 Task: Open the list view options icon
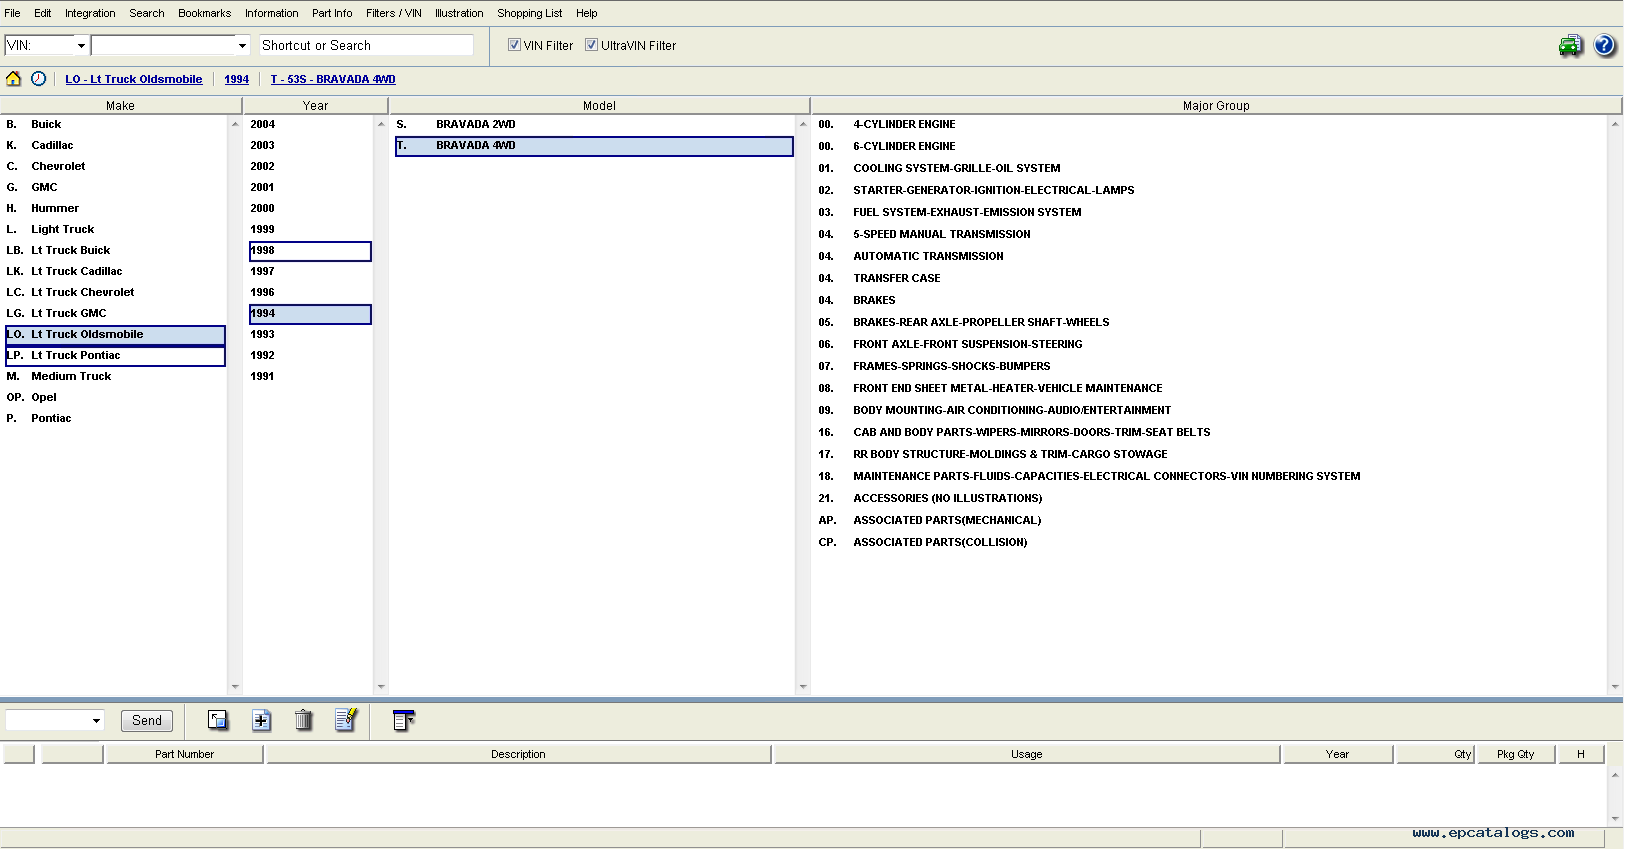click(x=403, y=720)
